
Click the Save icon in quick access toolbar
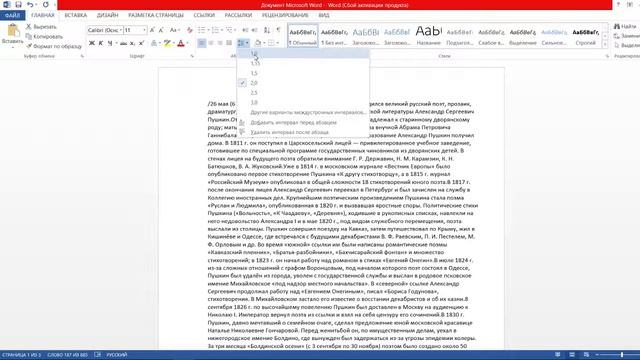pyautogui.click(x=18, y=4)
